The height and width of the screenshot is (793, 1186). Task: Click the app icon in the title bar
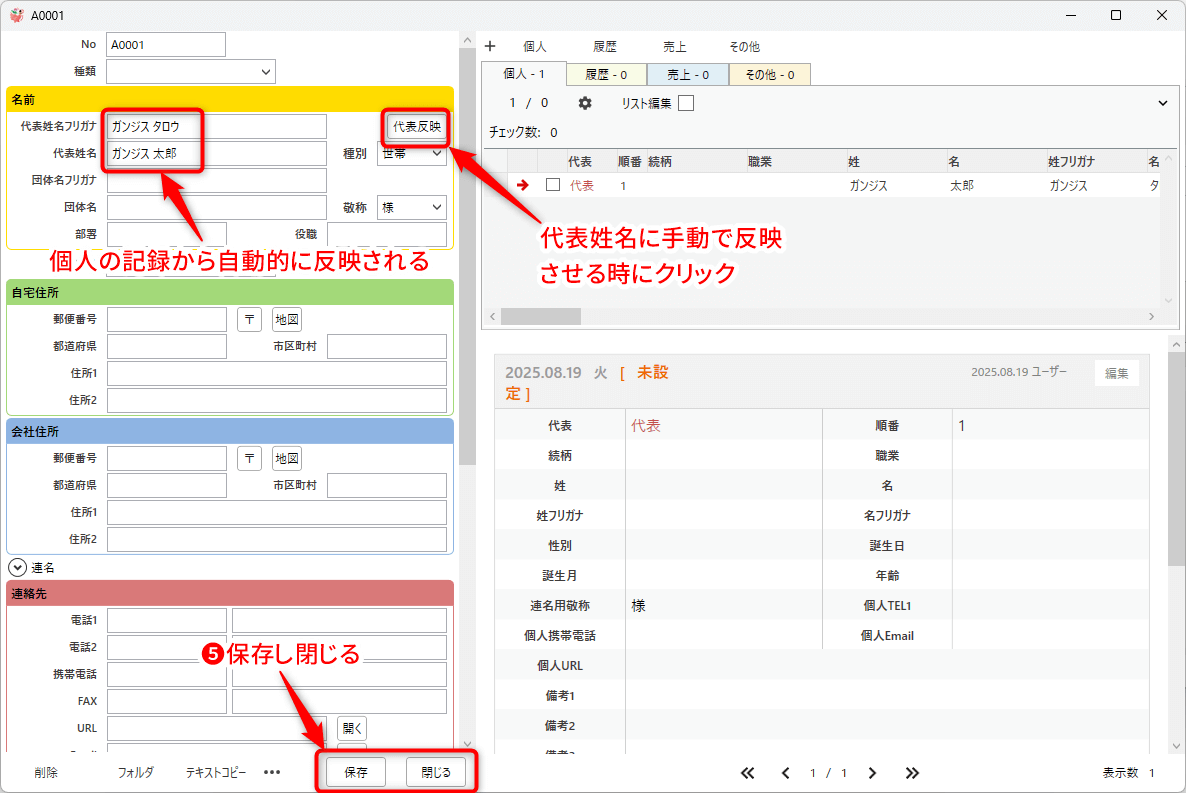click(17, 15)
